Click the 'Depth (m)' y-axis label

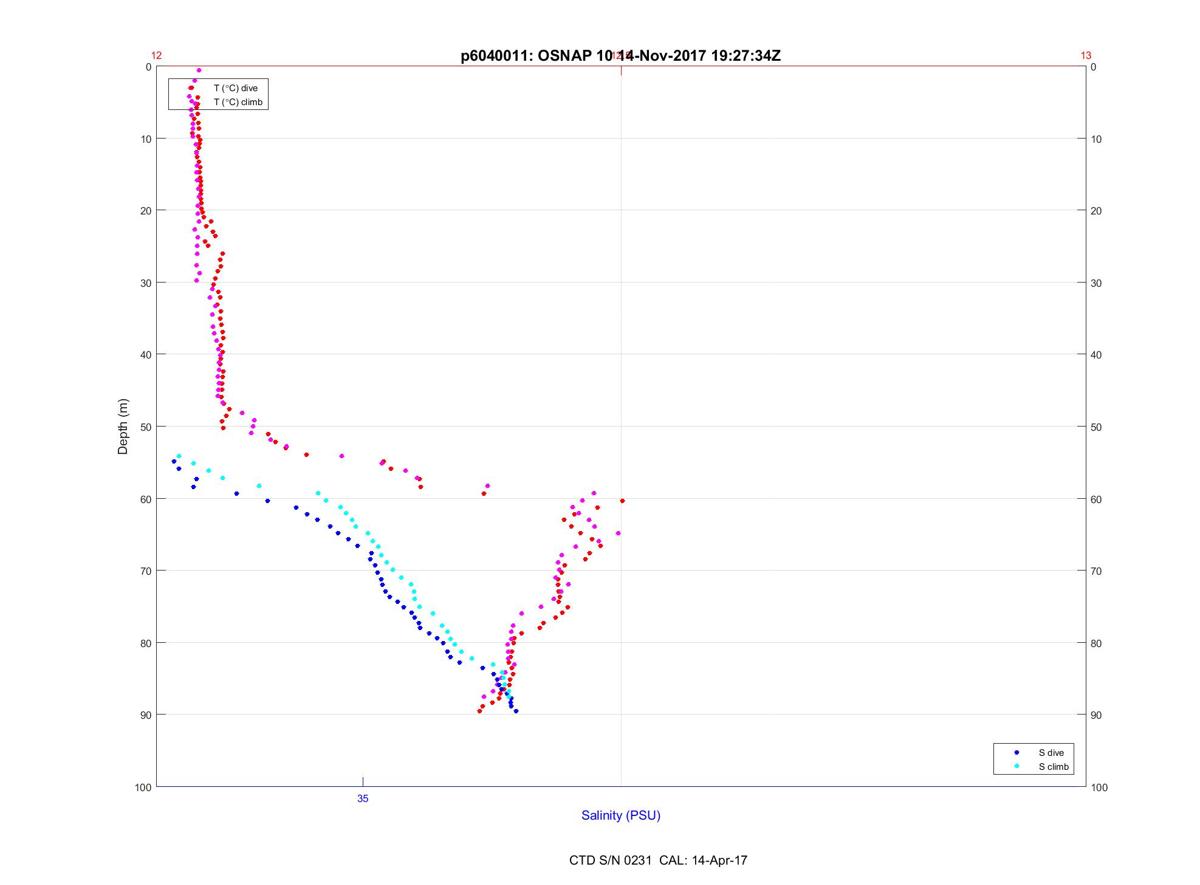pos(124,426)
